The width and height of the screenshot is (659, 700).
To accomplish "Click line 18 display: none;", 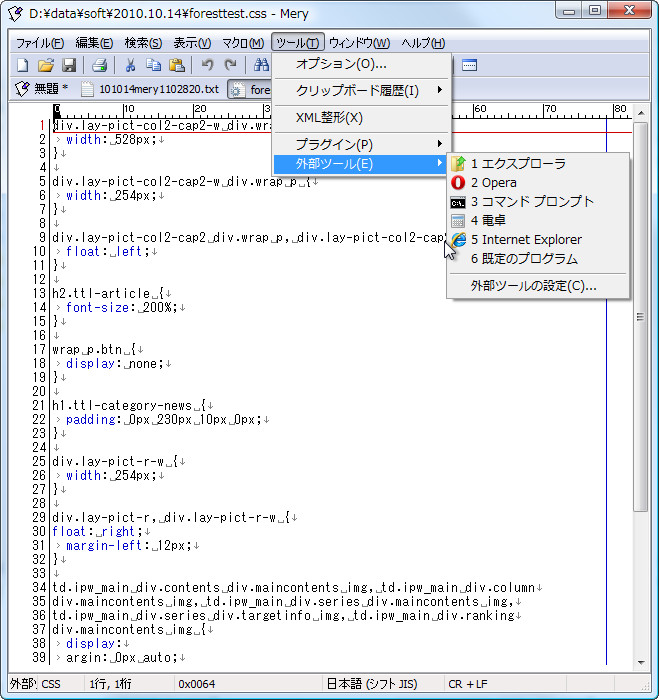I will coord(115,363).
